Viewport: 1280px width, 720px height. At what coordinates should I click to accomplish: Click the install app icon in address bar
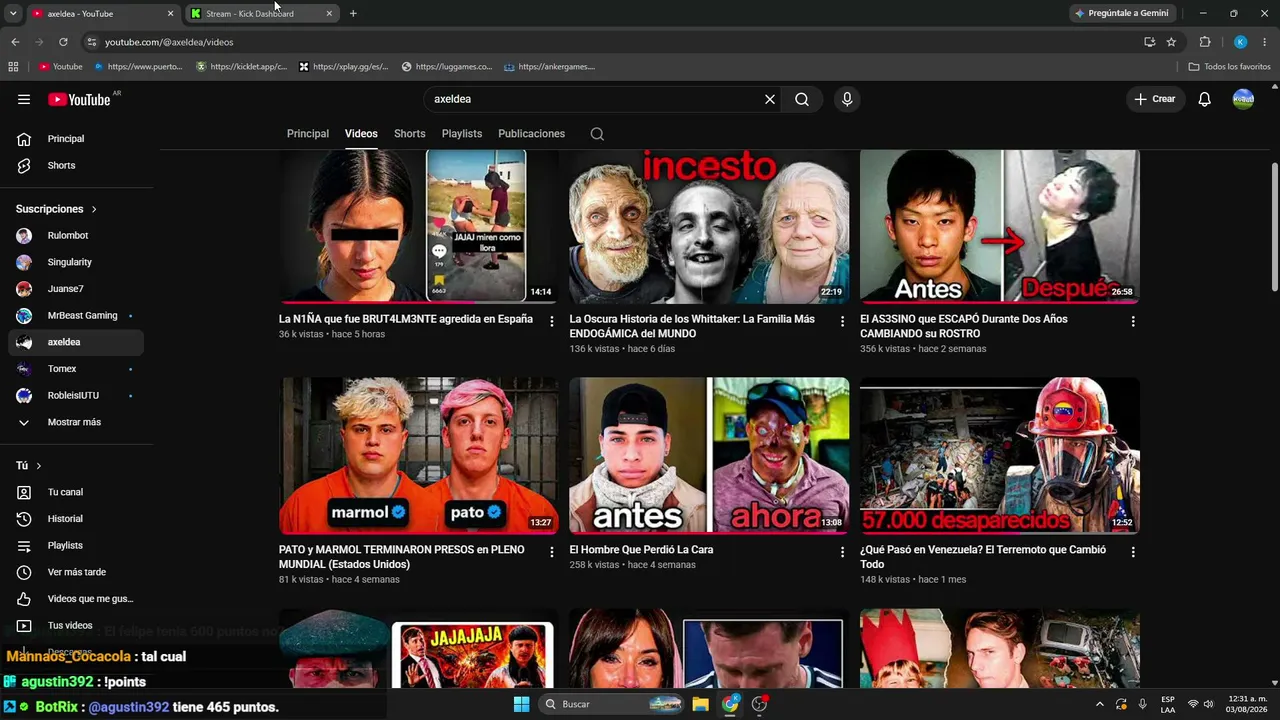pos(1149,42)
